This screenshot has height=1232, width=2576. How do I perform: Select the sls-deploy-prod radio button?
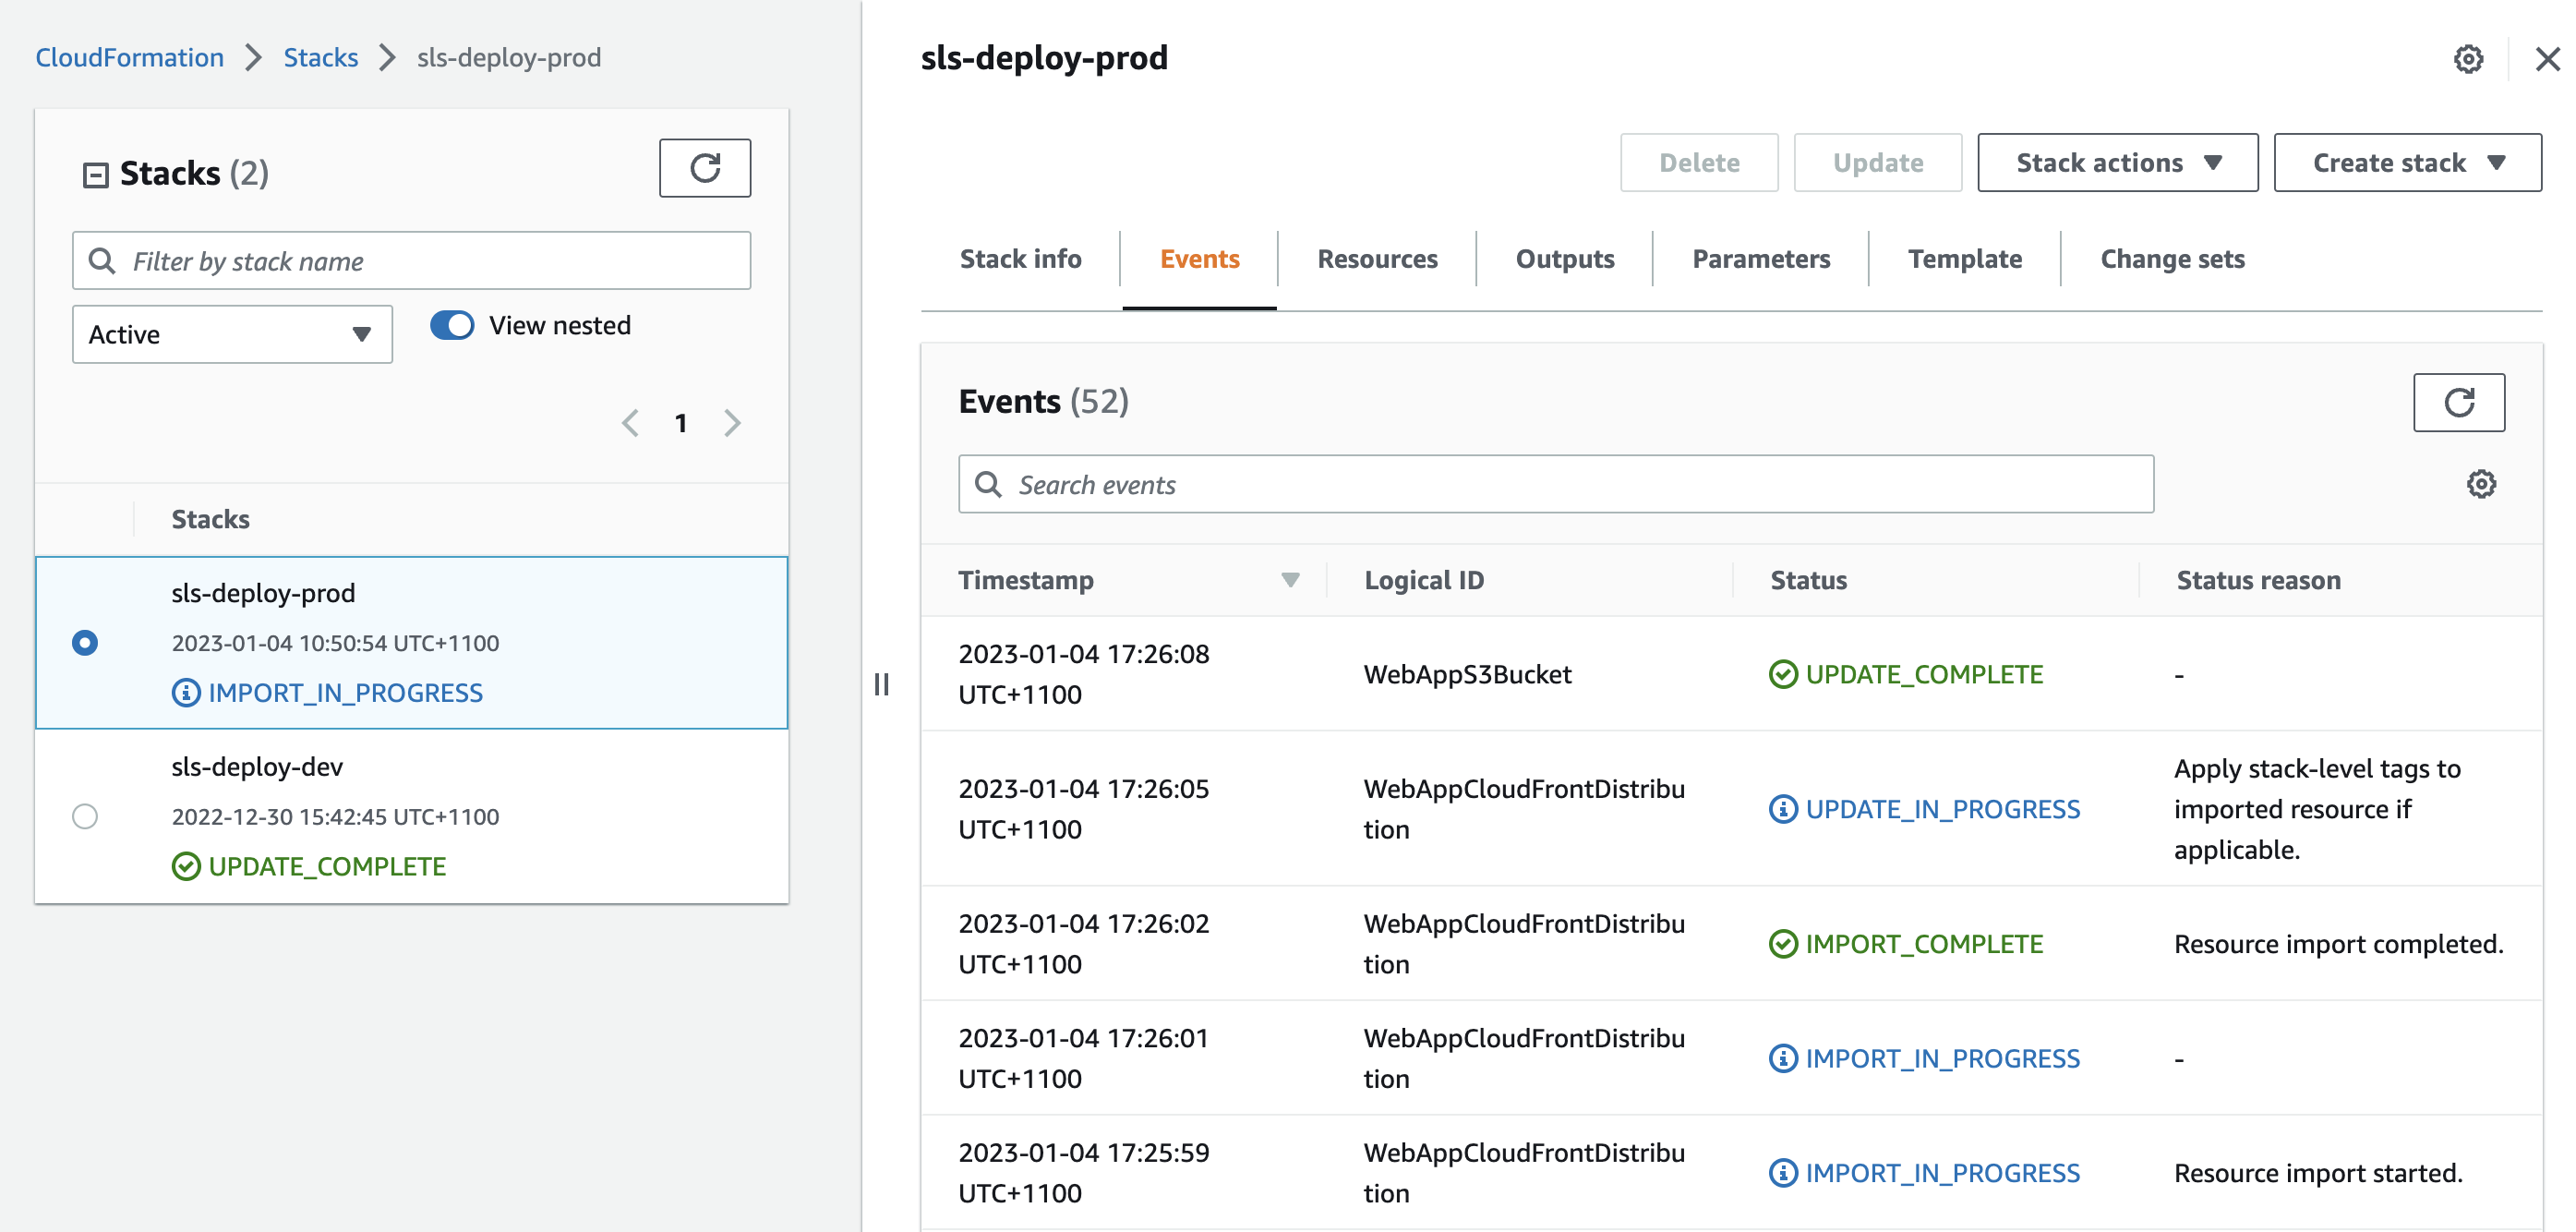85,642
